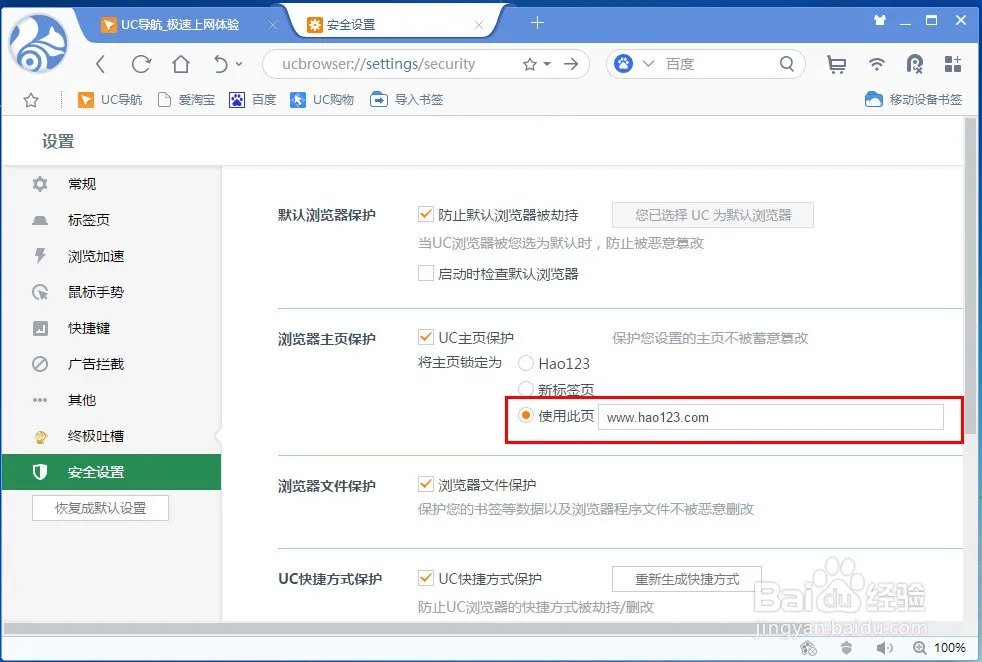
Task: Switch to the UC导航 tab
Action: pyautogui.click(x=180, y=20)
